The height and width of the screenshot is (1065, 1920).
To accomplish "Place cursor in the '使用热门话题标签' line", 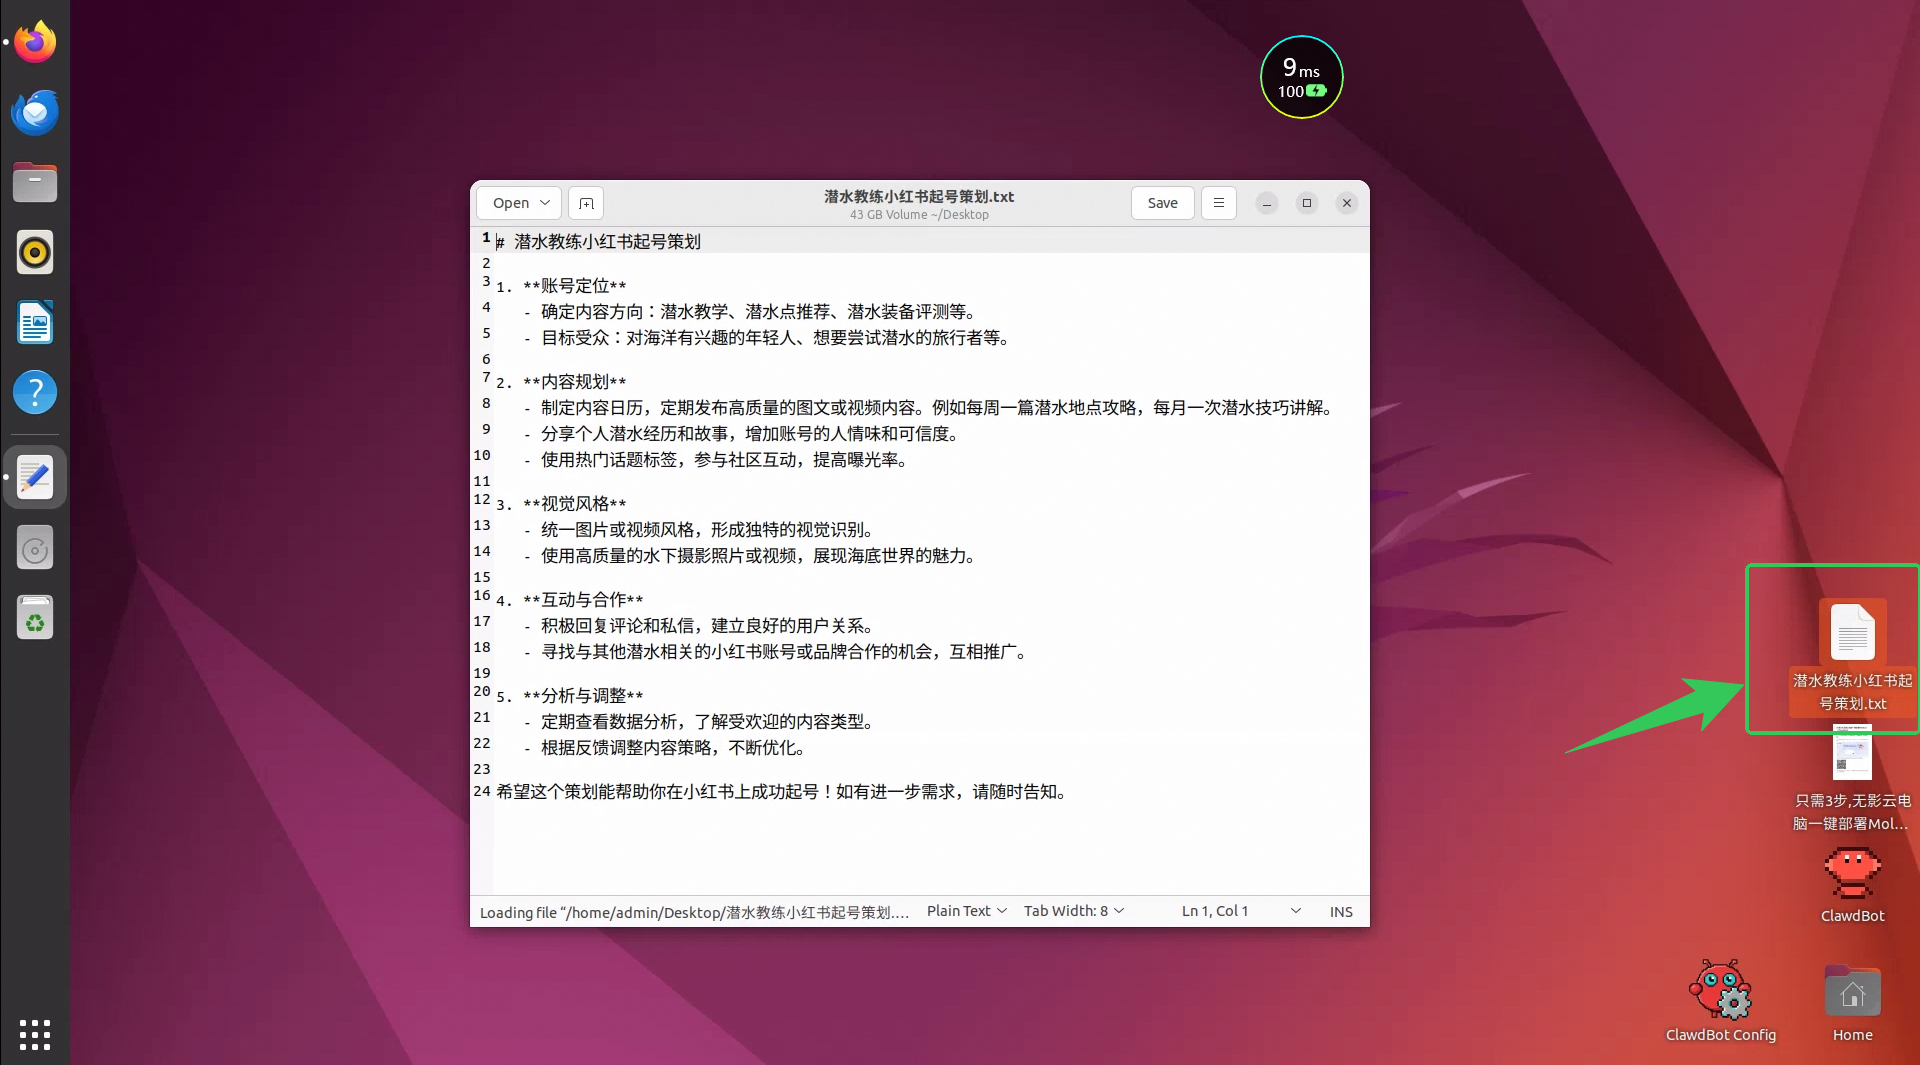I will [716, 460].
